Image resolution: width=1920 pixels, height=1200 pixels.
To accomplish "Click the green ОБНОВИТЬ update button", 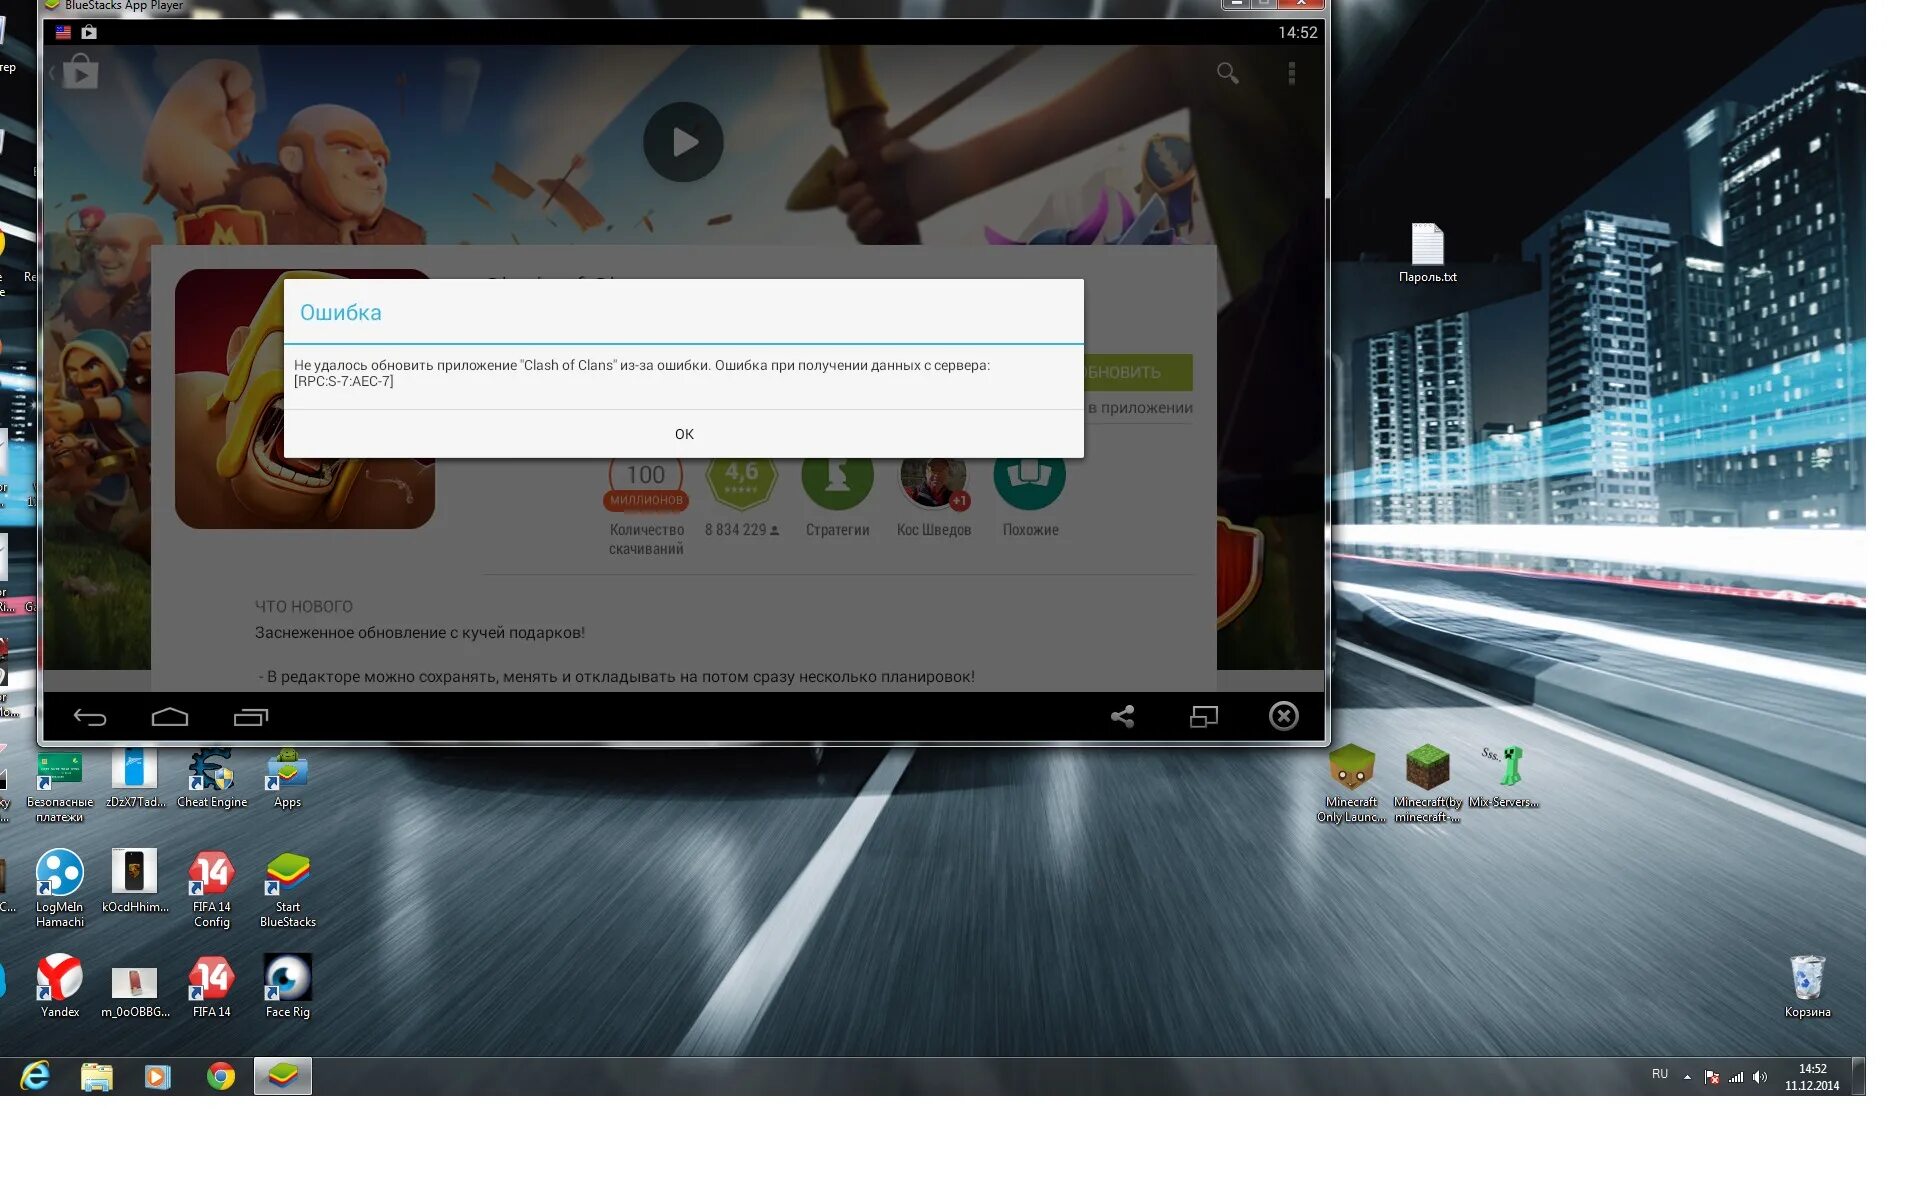I will click(x=1138, y=372).
